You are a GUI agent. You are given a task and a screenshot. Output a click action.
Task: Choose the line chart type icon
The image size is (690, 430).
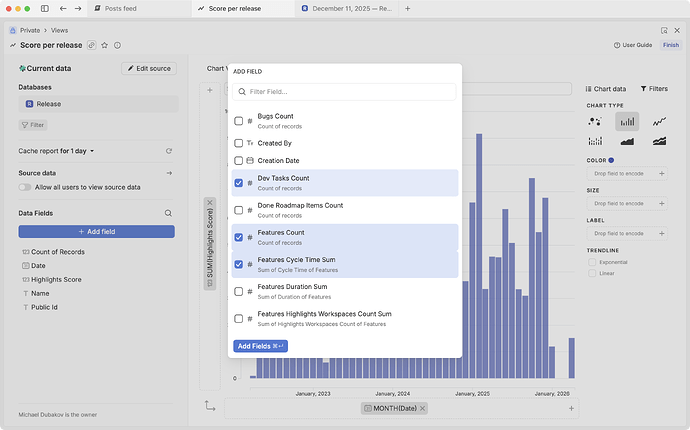(x=659, y=121)
